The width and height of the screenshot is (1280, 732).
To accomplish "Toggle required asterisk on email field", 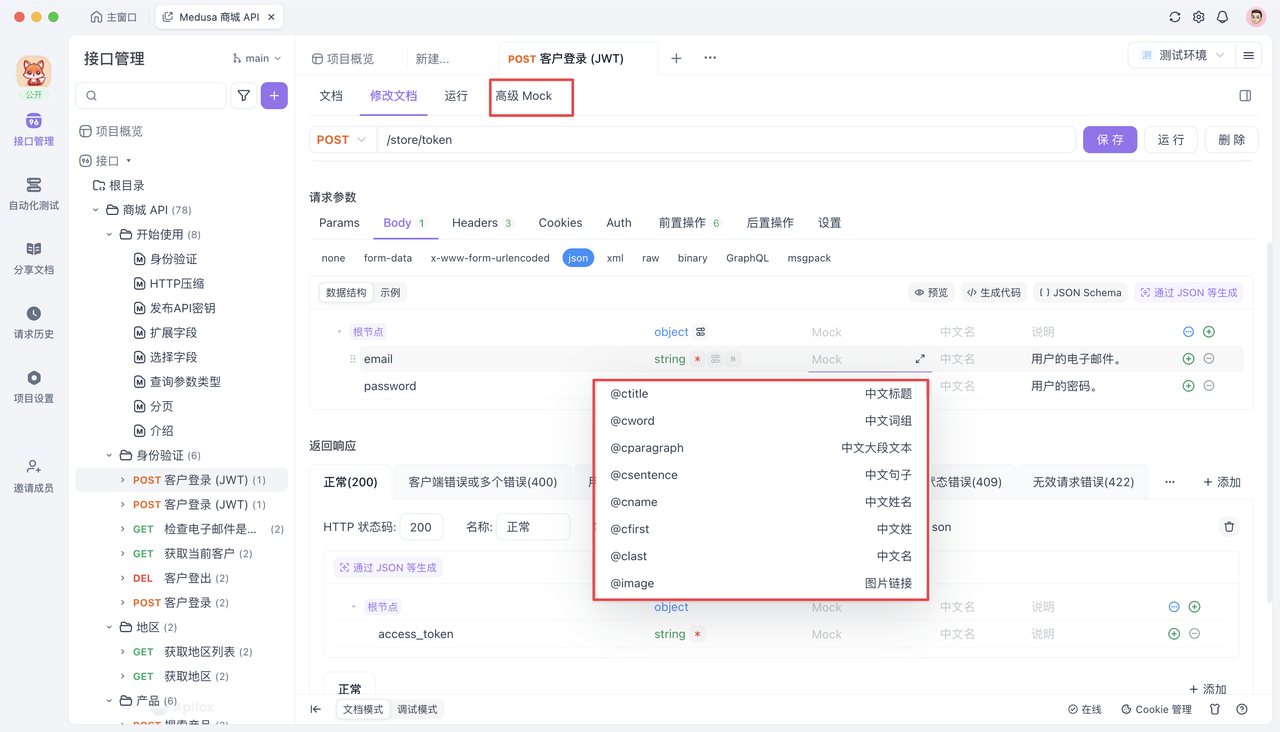I will 697,359.
